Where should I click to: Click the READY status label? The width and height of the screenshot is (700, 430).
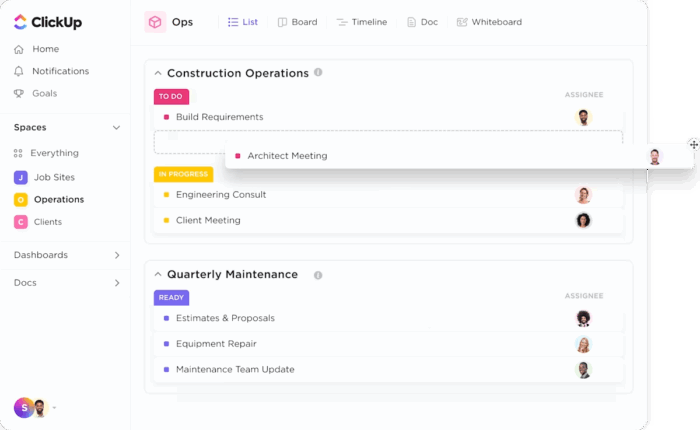[171, 298]
